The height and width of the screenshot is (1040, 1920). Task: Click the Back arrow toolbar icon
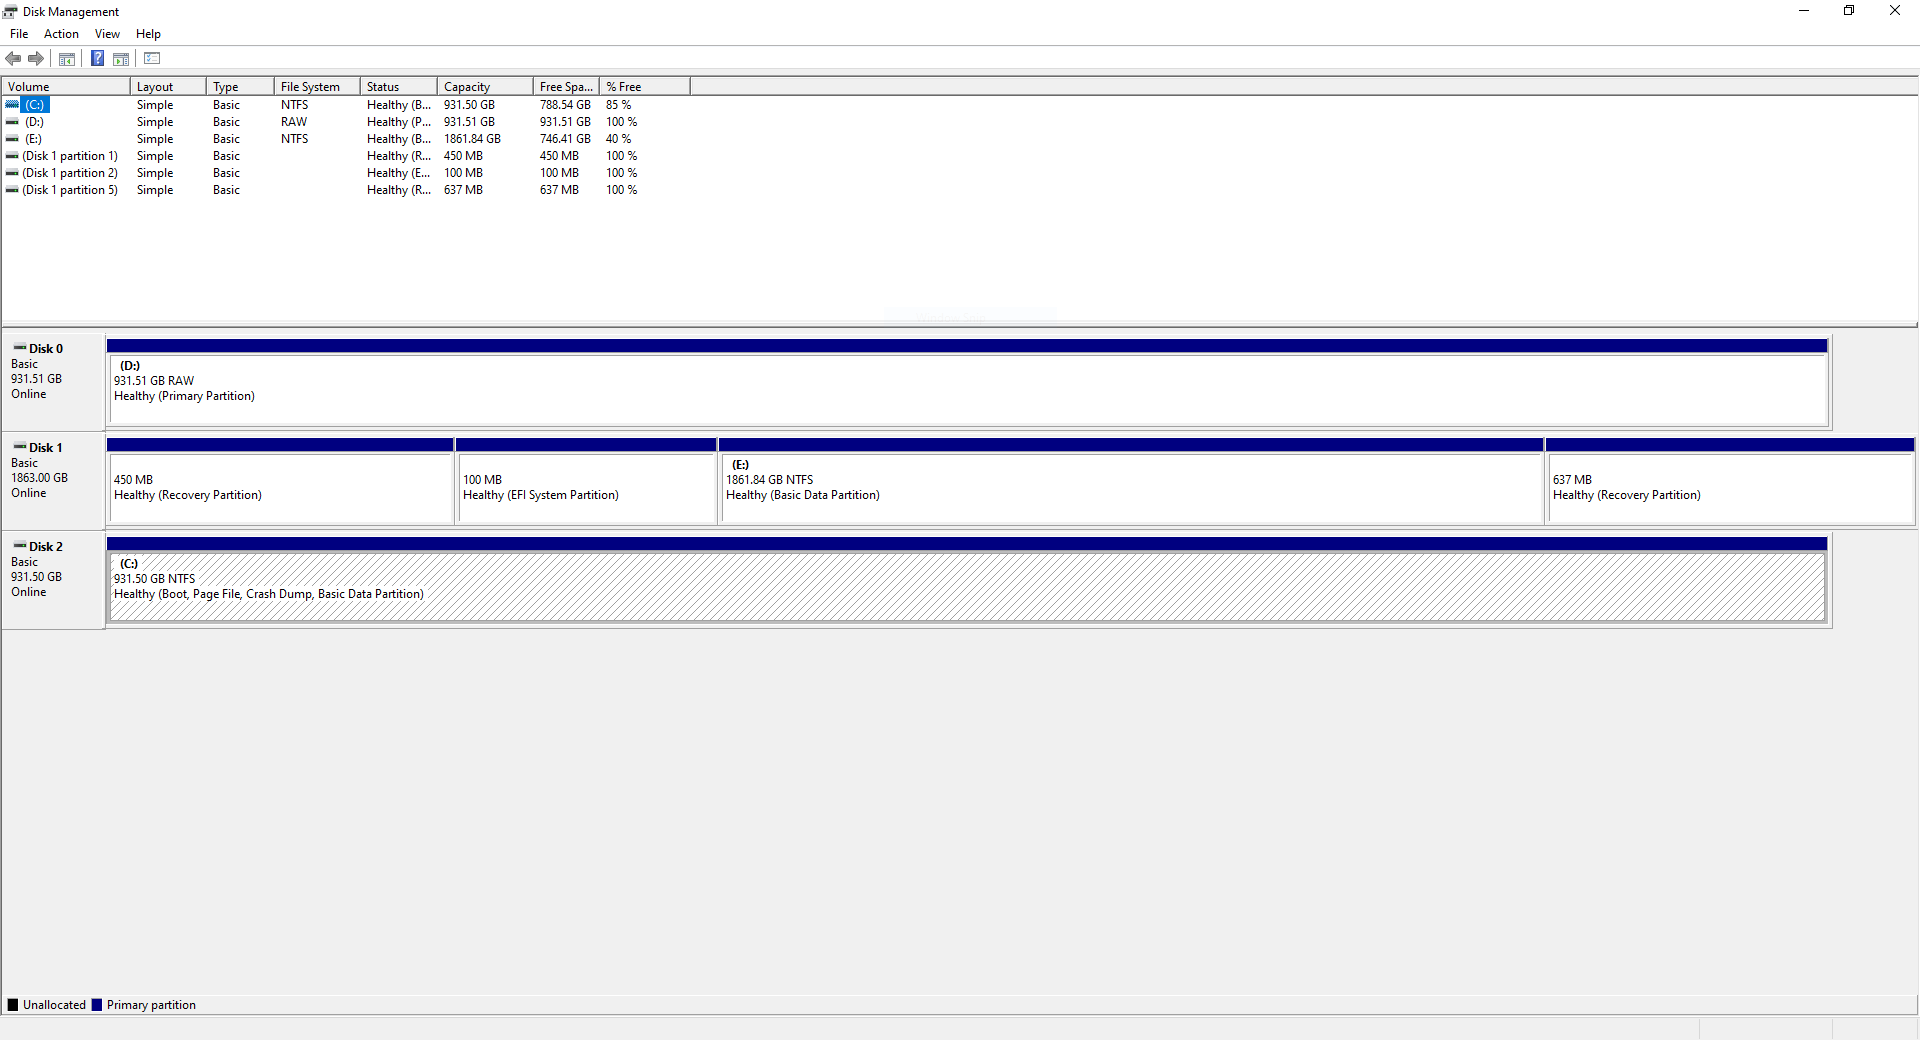pos(13,59)
